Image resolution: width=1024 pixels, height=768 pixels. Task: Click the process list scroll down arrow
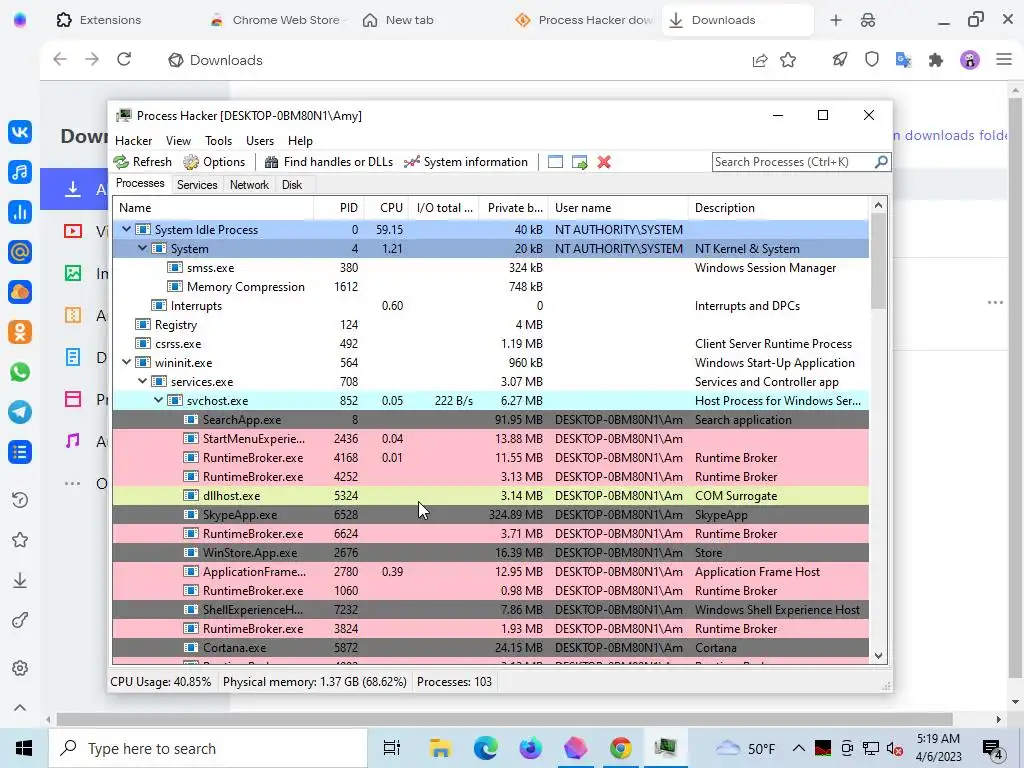tap(878, 656)
